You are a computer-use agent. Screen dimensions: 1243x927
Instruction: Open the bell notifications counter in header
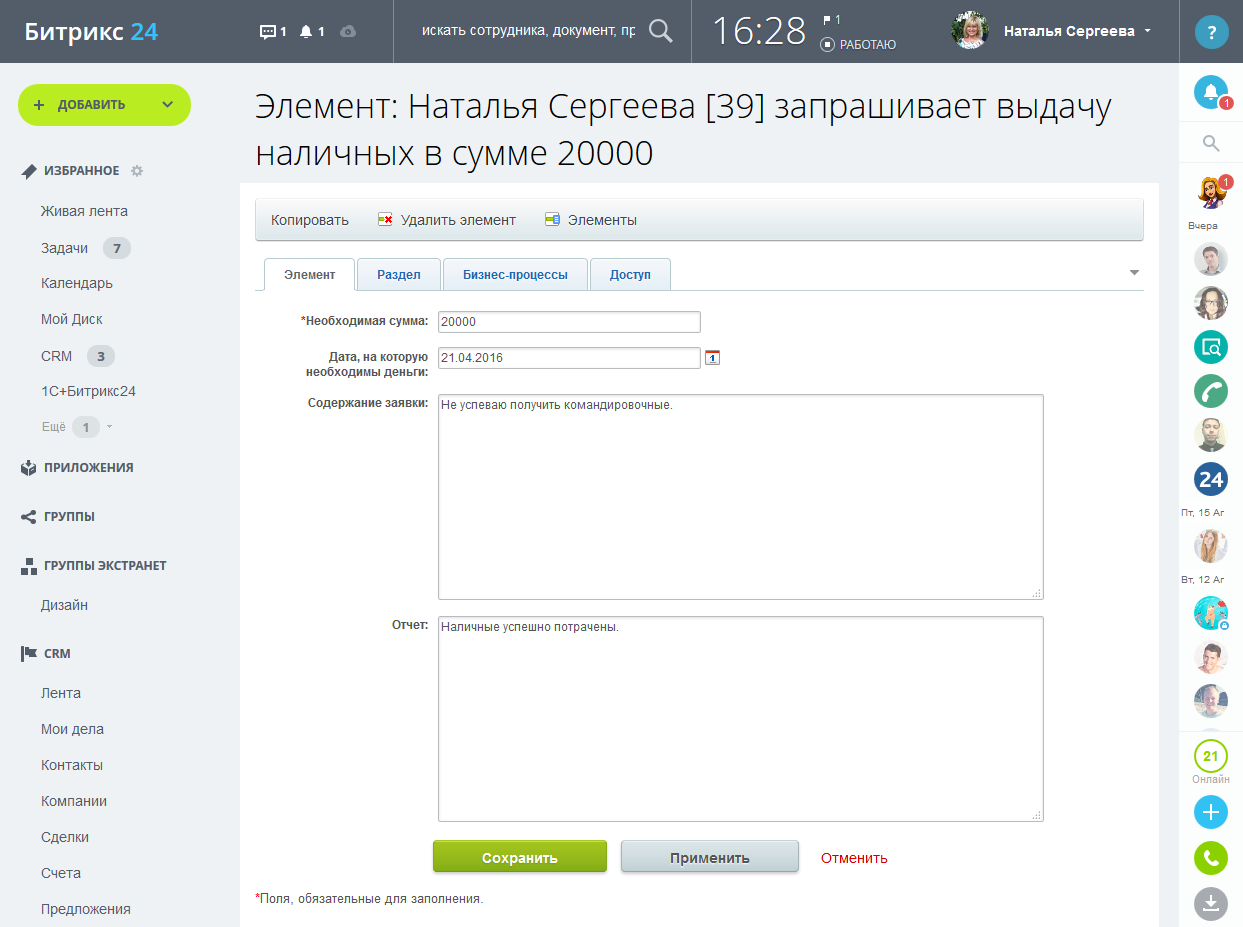[x=312, y=32]
